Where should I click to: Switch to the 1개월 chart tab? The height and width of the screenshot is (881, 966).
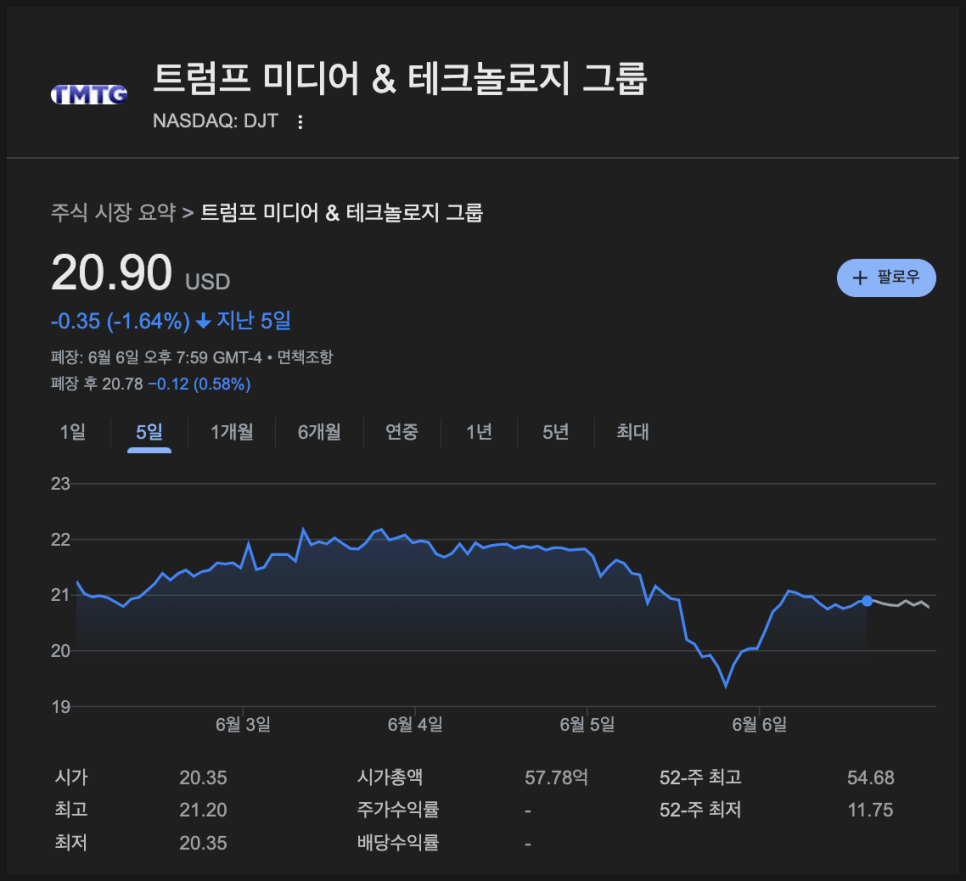coord(232,432)
